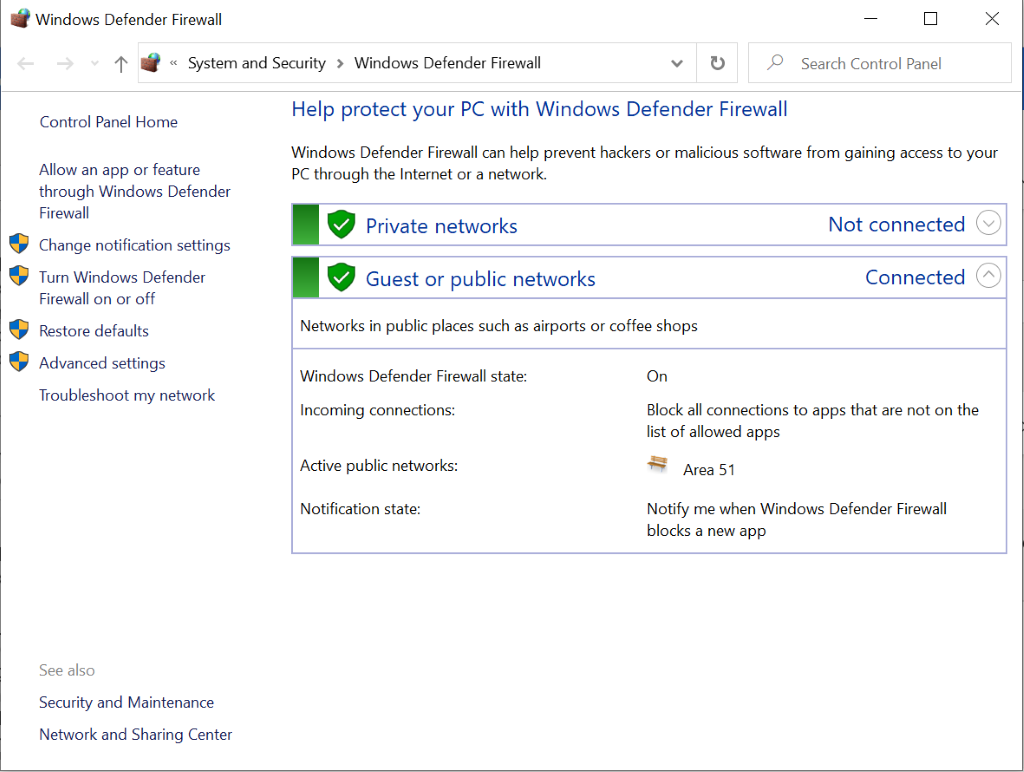Image resolution: width=1024 pixels, height=772 pixels.
Task: Open the address bar dropdown chevron
Action: point(676,62)
